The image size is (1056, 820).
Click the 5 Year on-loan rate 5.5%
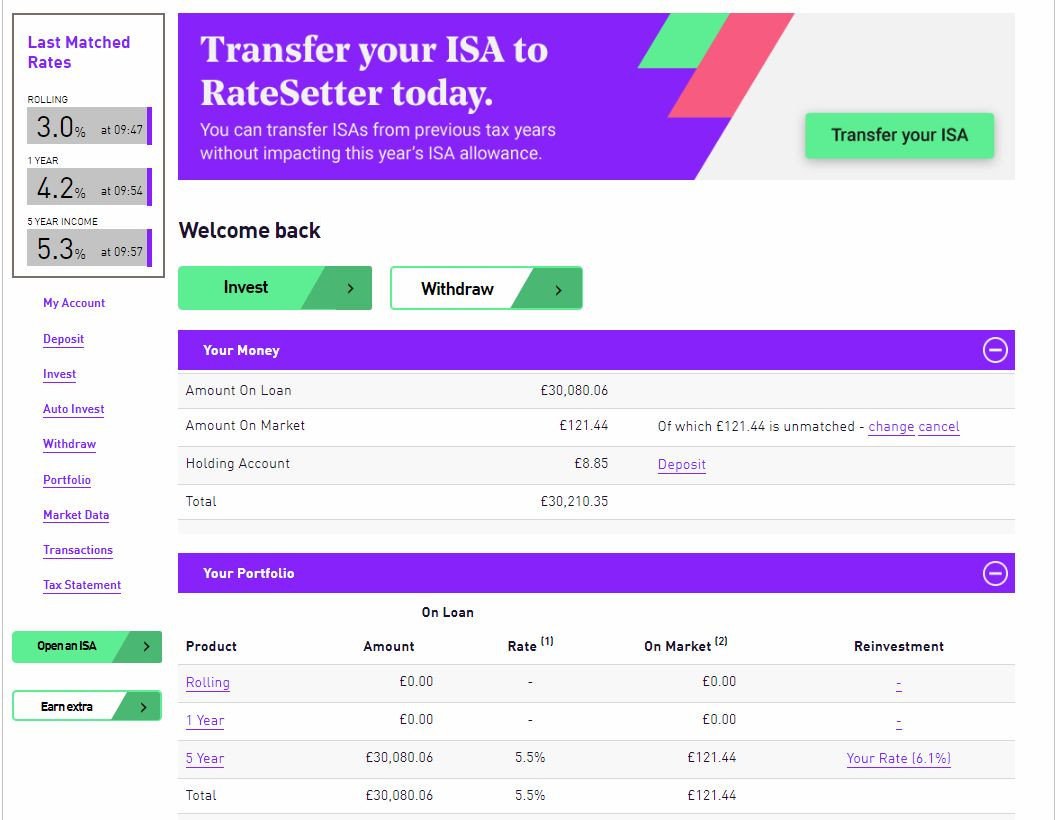pos(530,757)
